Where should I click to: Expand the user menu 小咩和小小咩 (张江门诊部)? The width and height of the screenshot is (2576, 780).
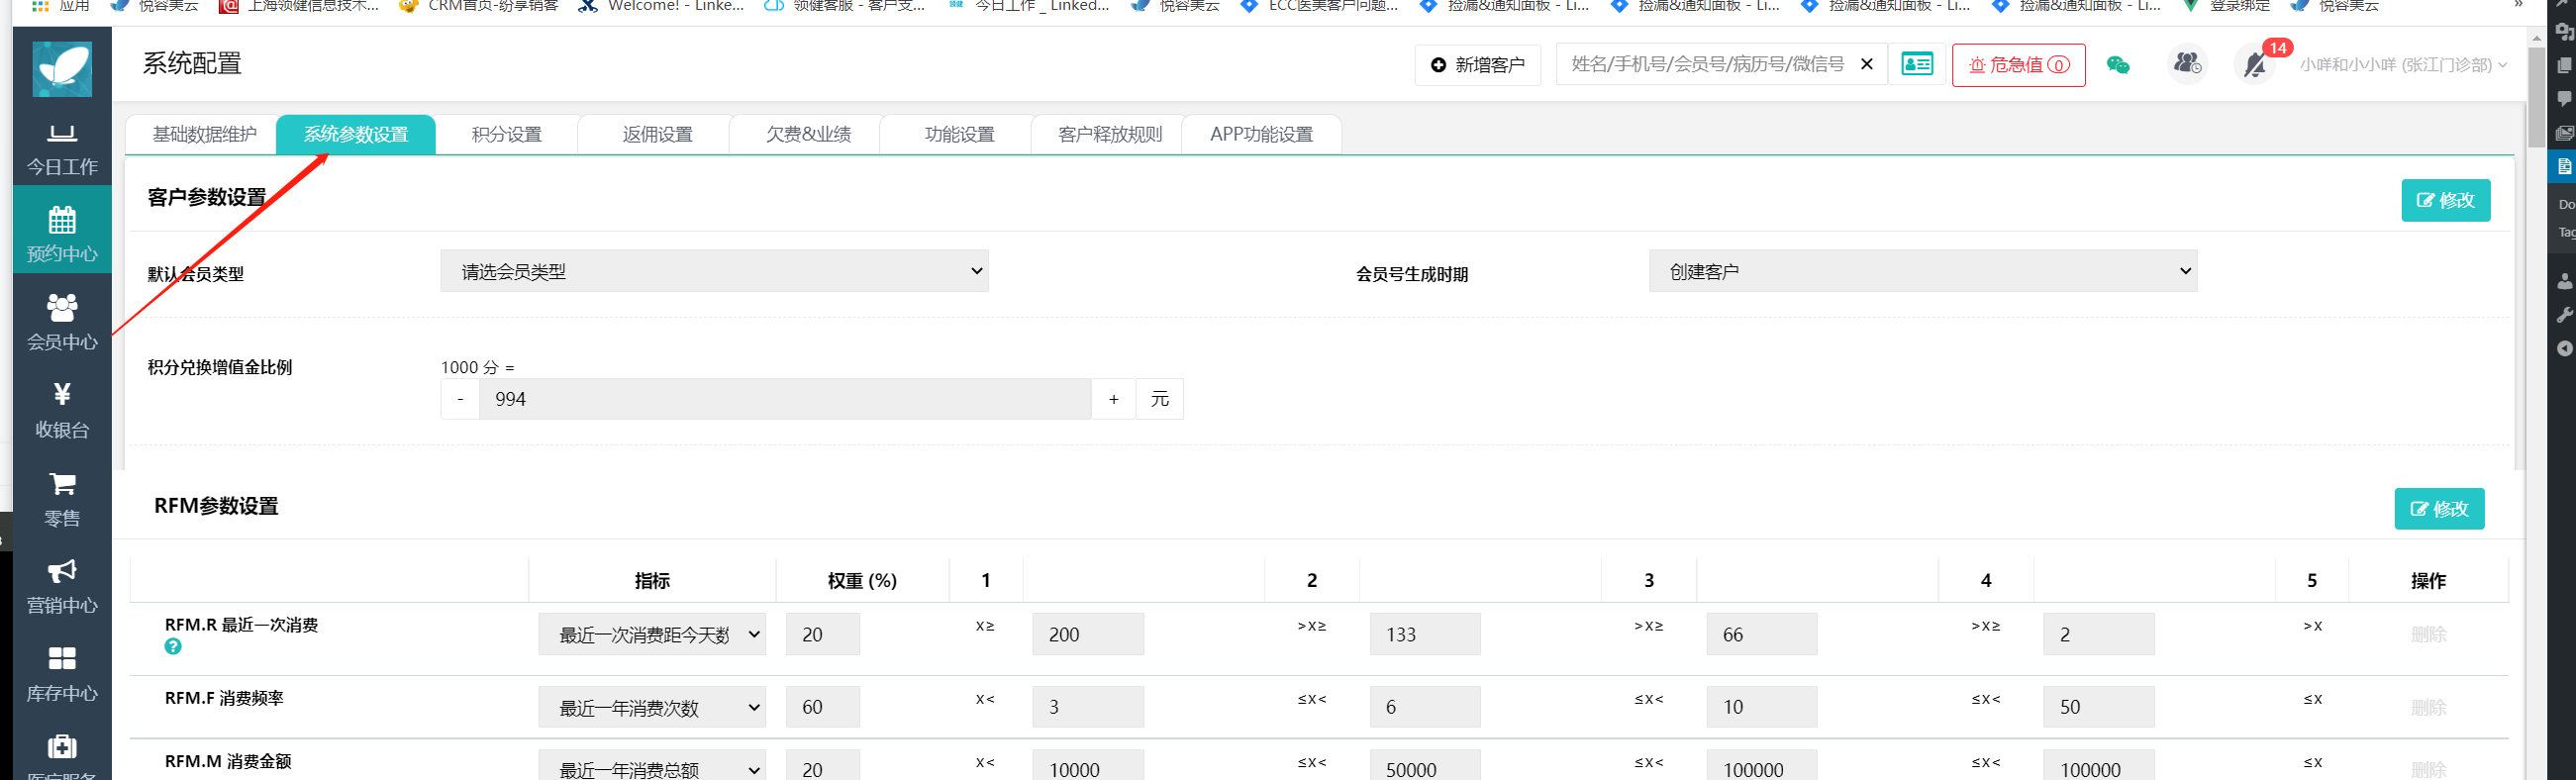point(2403,65)
